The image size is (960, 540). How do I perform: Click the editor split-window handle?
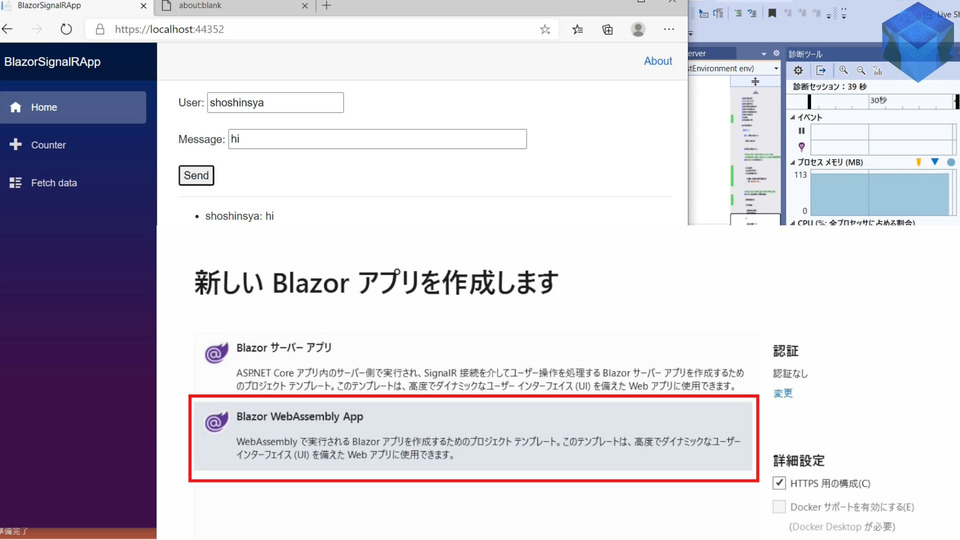tap(755, 81)
